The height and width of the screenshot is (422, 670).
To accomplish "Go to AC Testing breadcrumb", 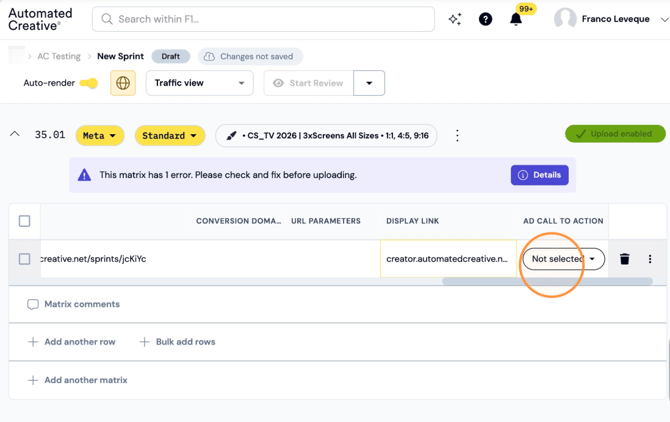I will 59,56.
